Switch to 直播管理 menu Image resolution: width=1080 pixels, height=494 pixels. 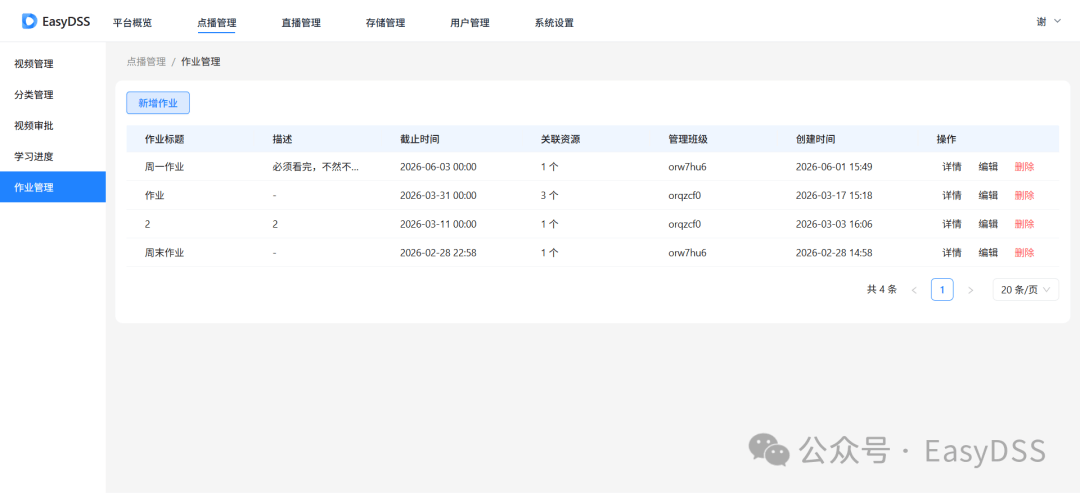coord(301,23)
